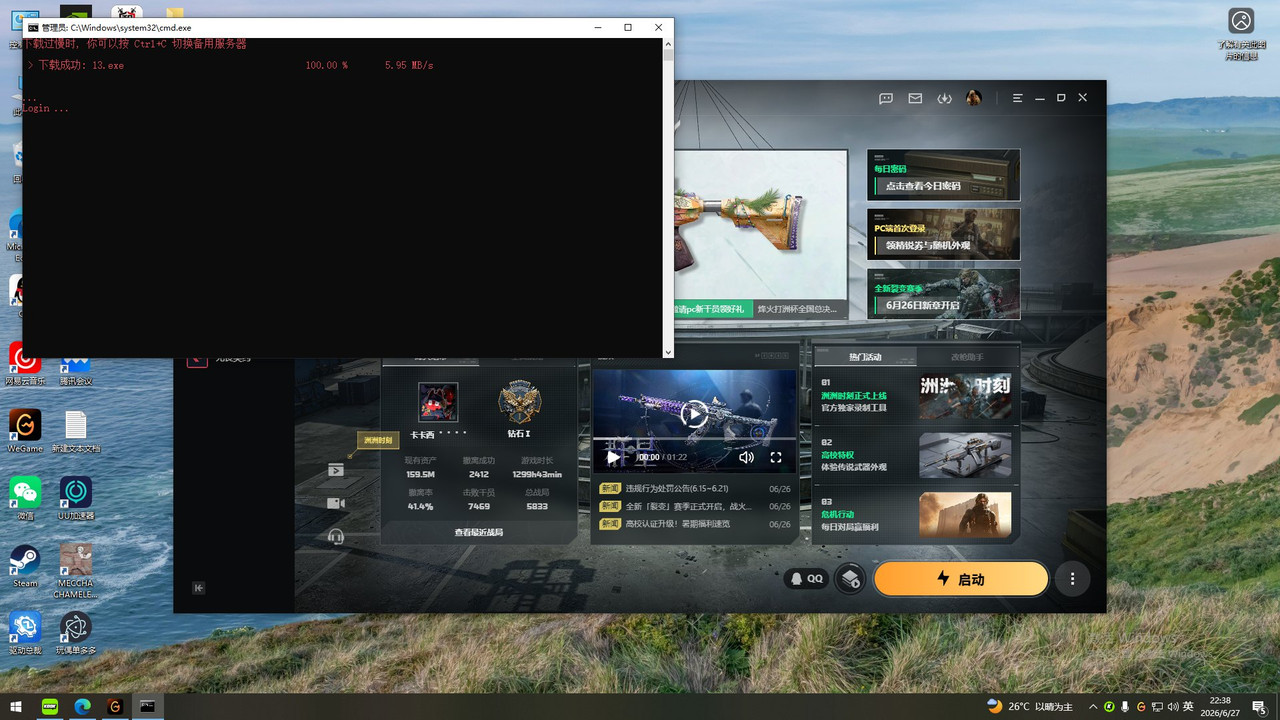The image size is (1280, 720).
Task: Click the 撤离成功 2412 stat
Action: point(479,467)
